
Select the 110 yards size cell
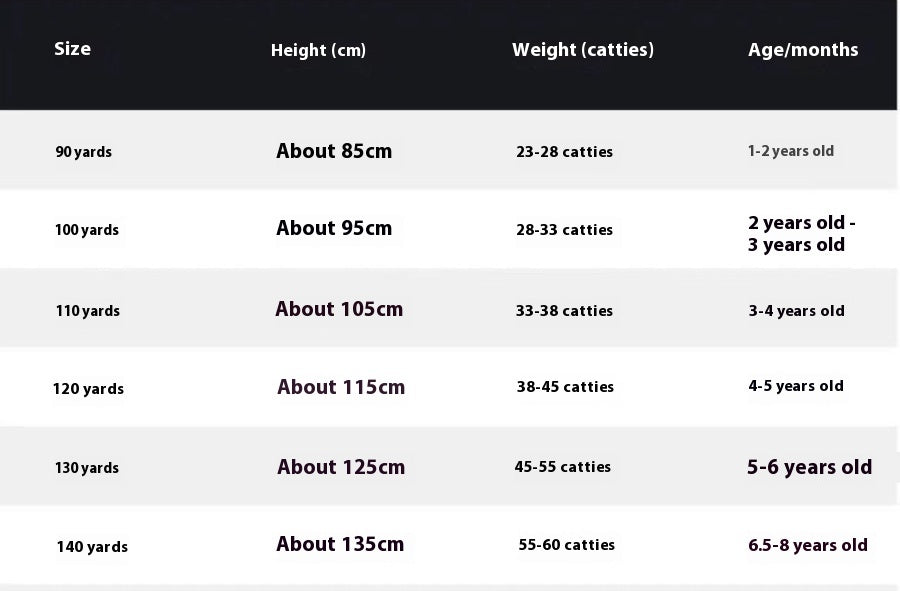click(87, 311)
